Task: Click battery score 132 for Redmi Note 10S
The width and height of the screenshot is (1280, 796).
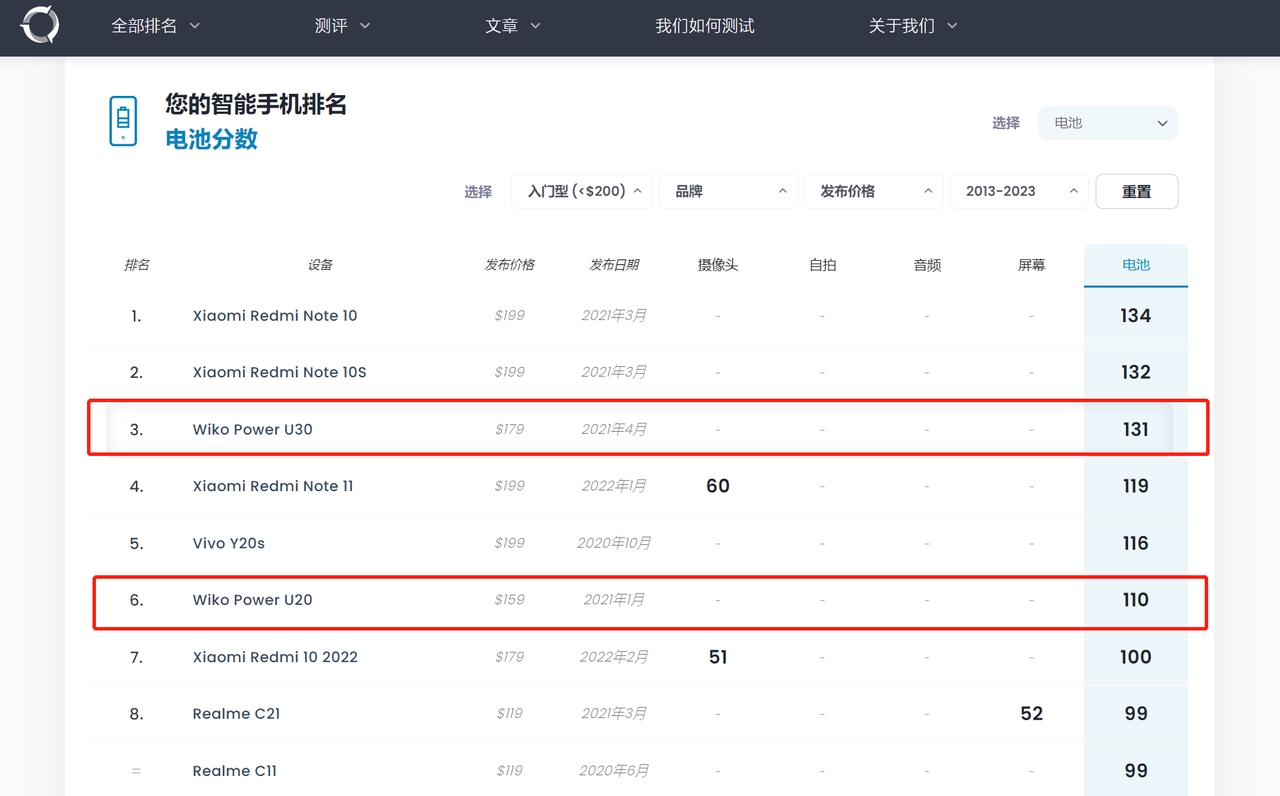Action: click(1136, 372)
